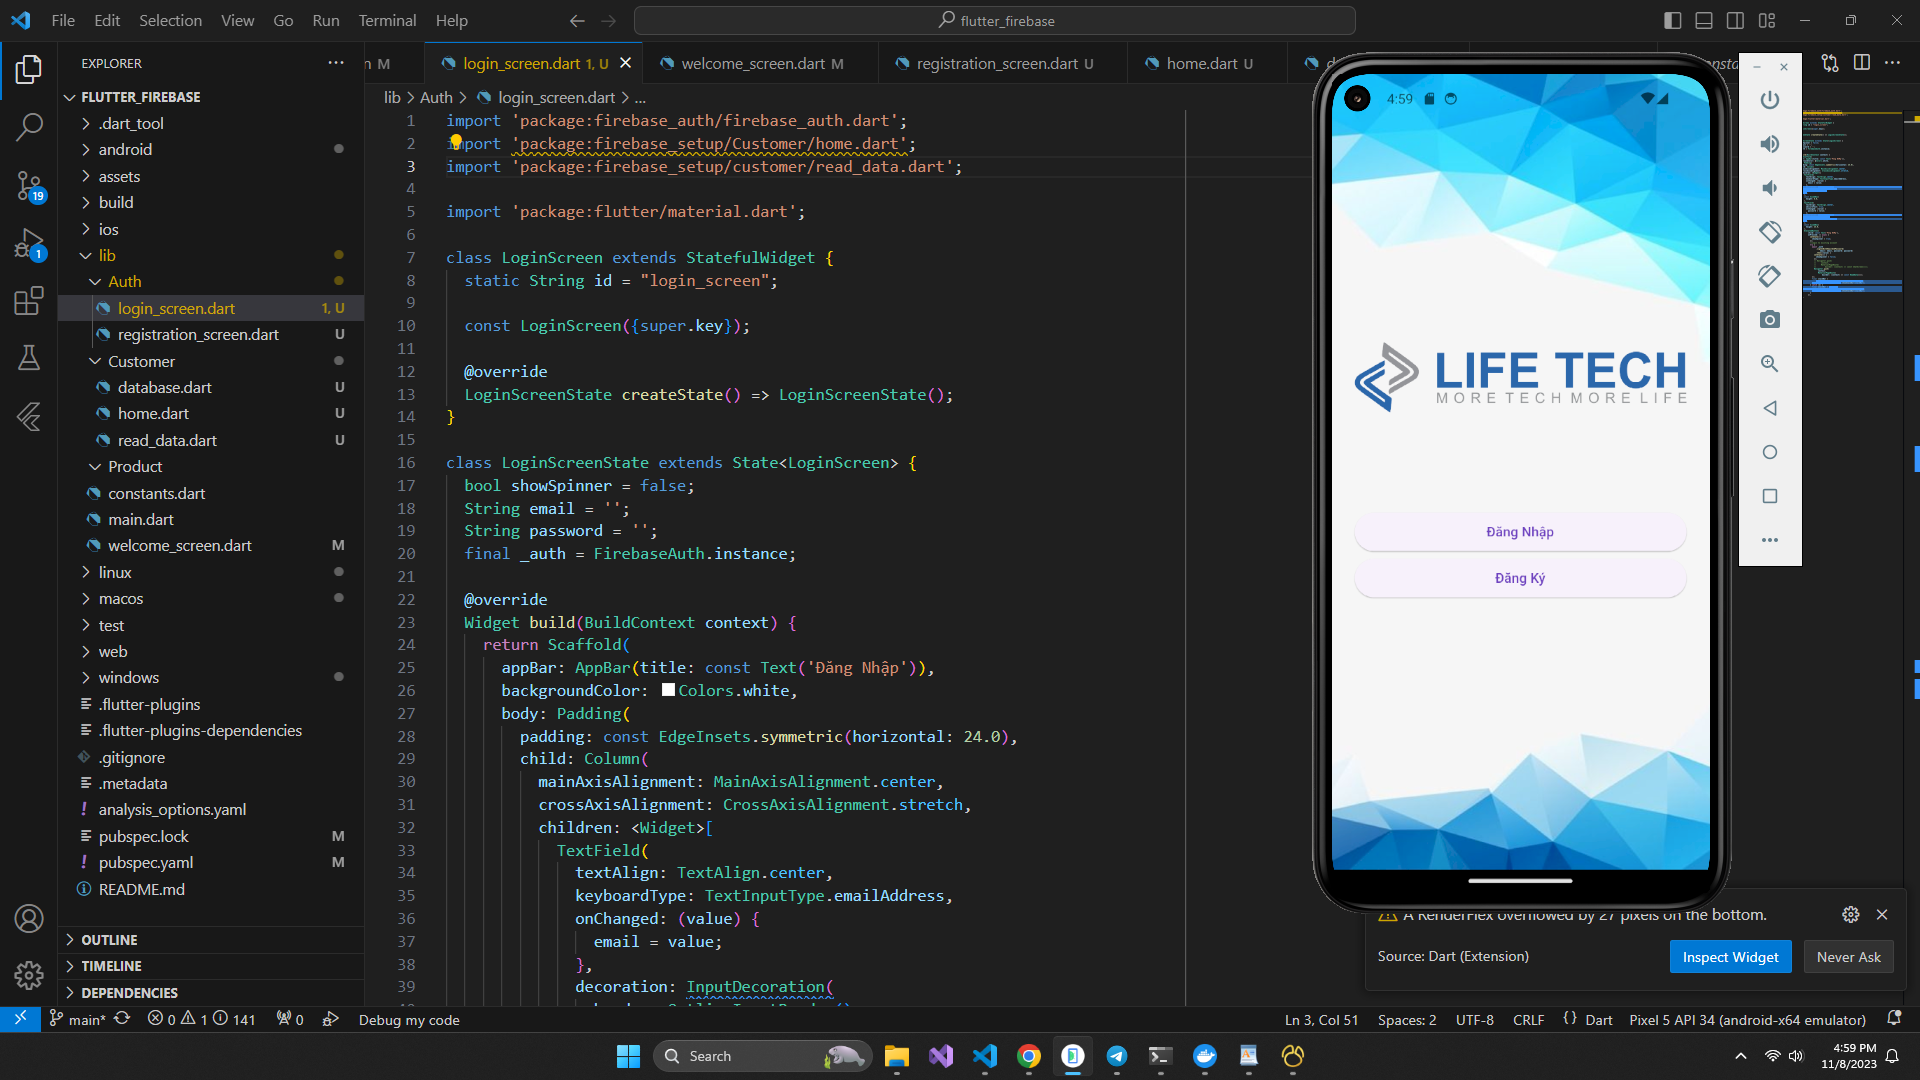Click white color swatch before Colors.white

click(x=668, y=690)
